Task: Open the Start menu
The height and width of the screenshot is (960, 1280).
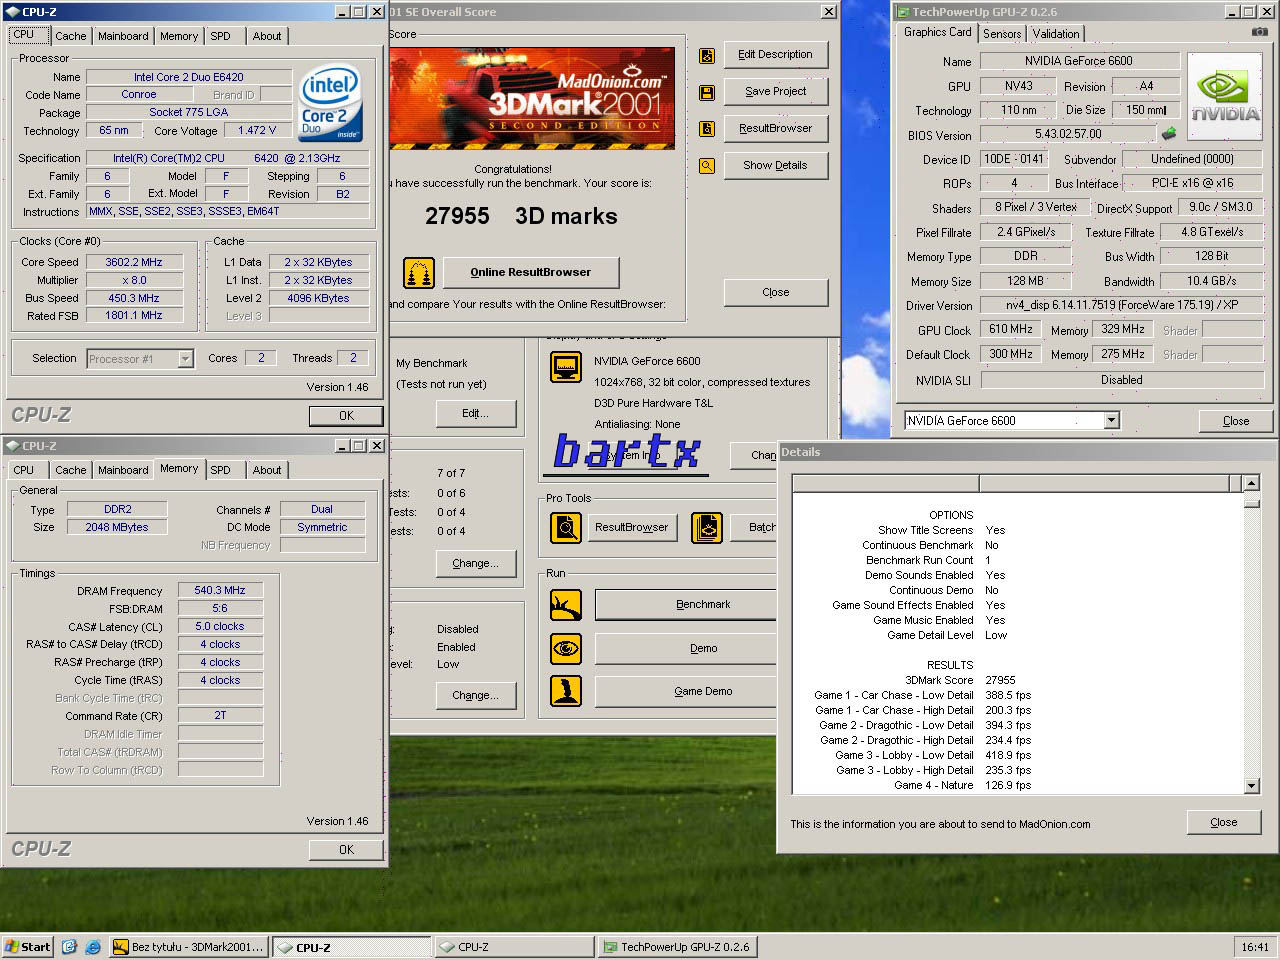Action: (27, 946)
